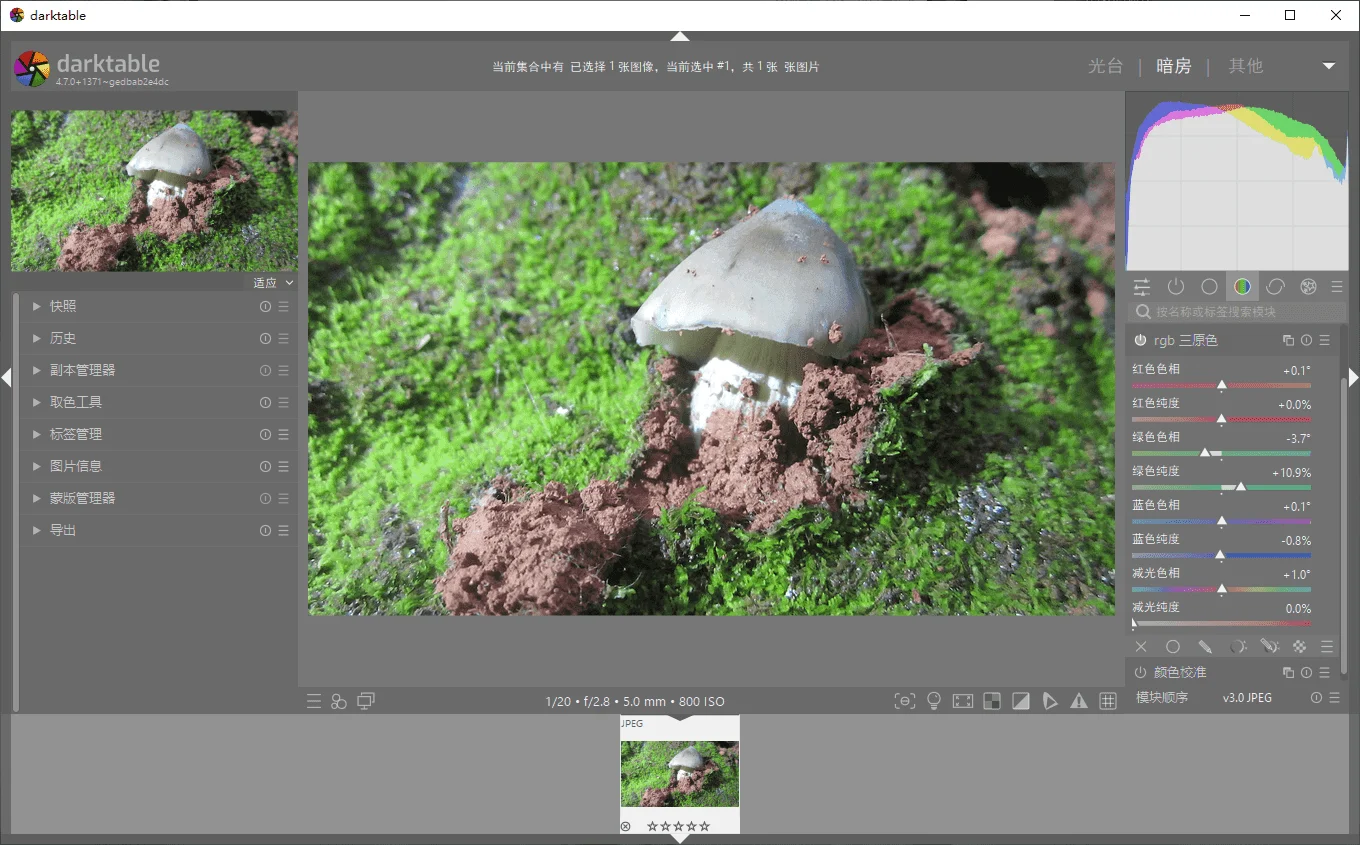This screenshot has width=1360, height=845.
Task: Enable the drawn mask pencil icon
Action: [1206, 646]
